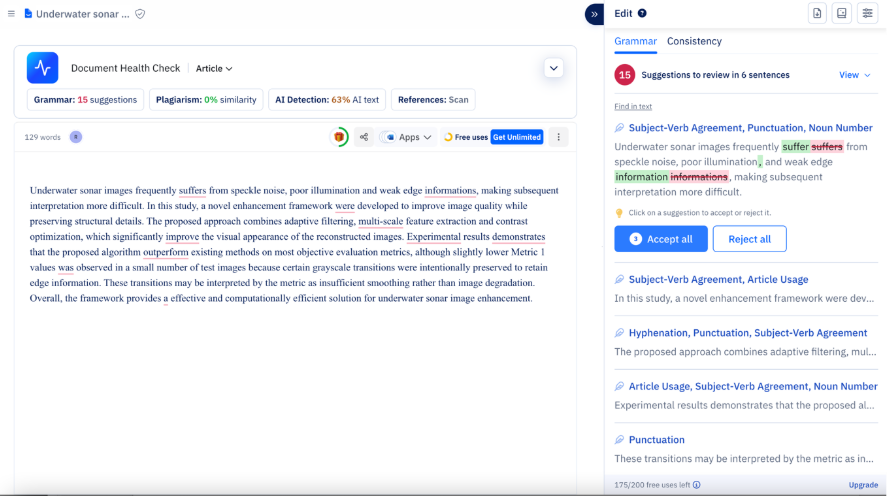
Task: Open the hamburger menu icon
Action: coord(11,14)
